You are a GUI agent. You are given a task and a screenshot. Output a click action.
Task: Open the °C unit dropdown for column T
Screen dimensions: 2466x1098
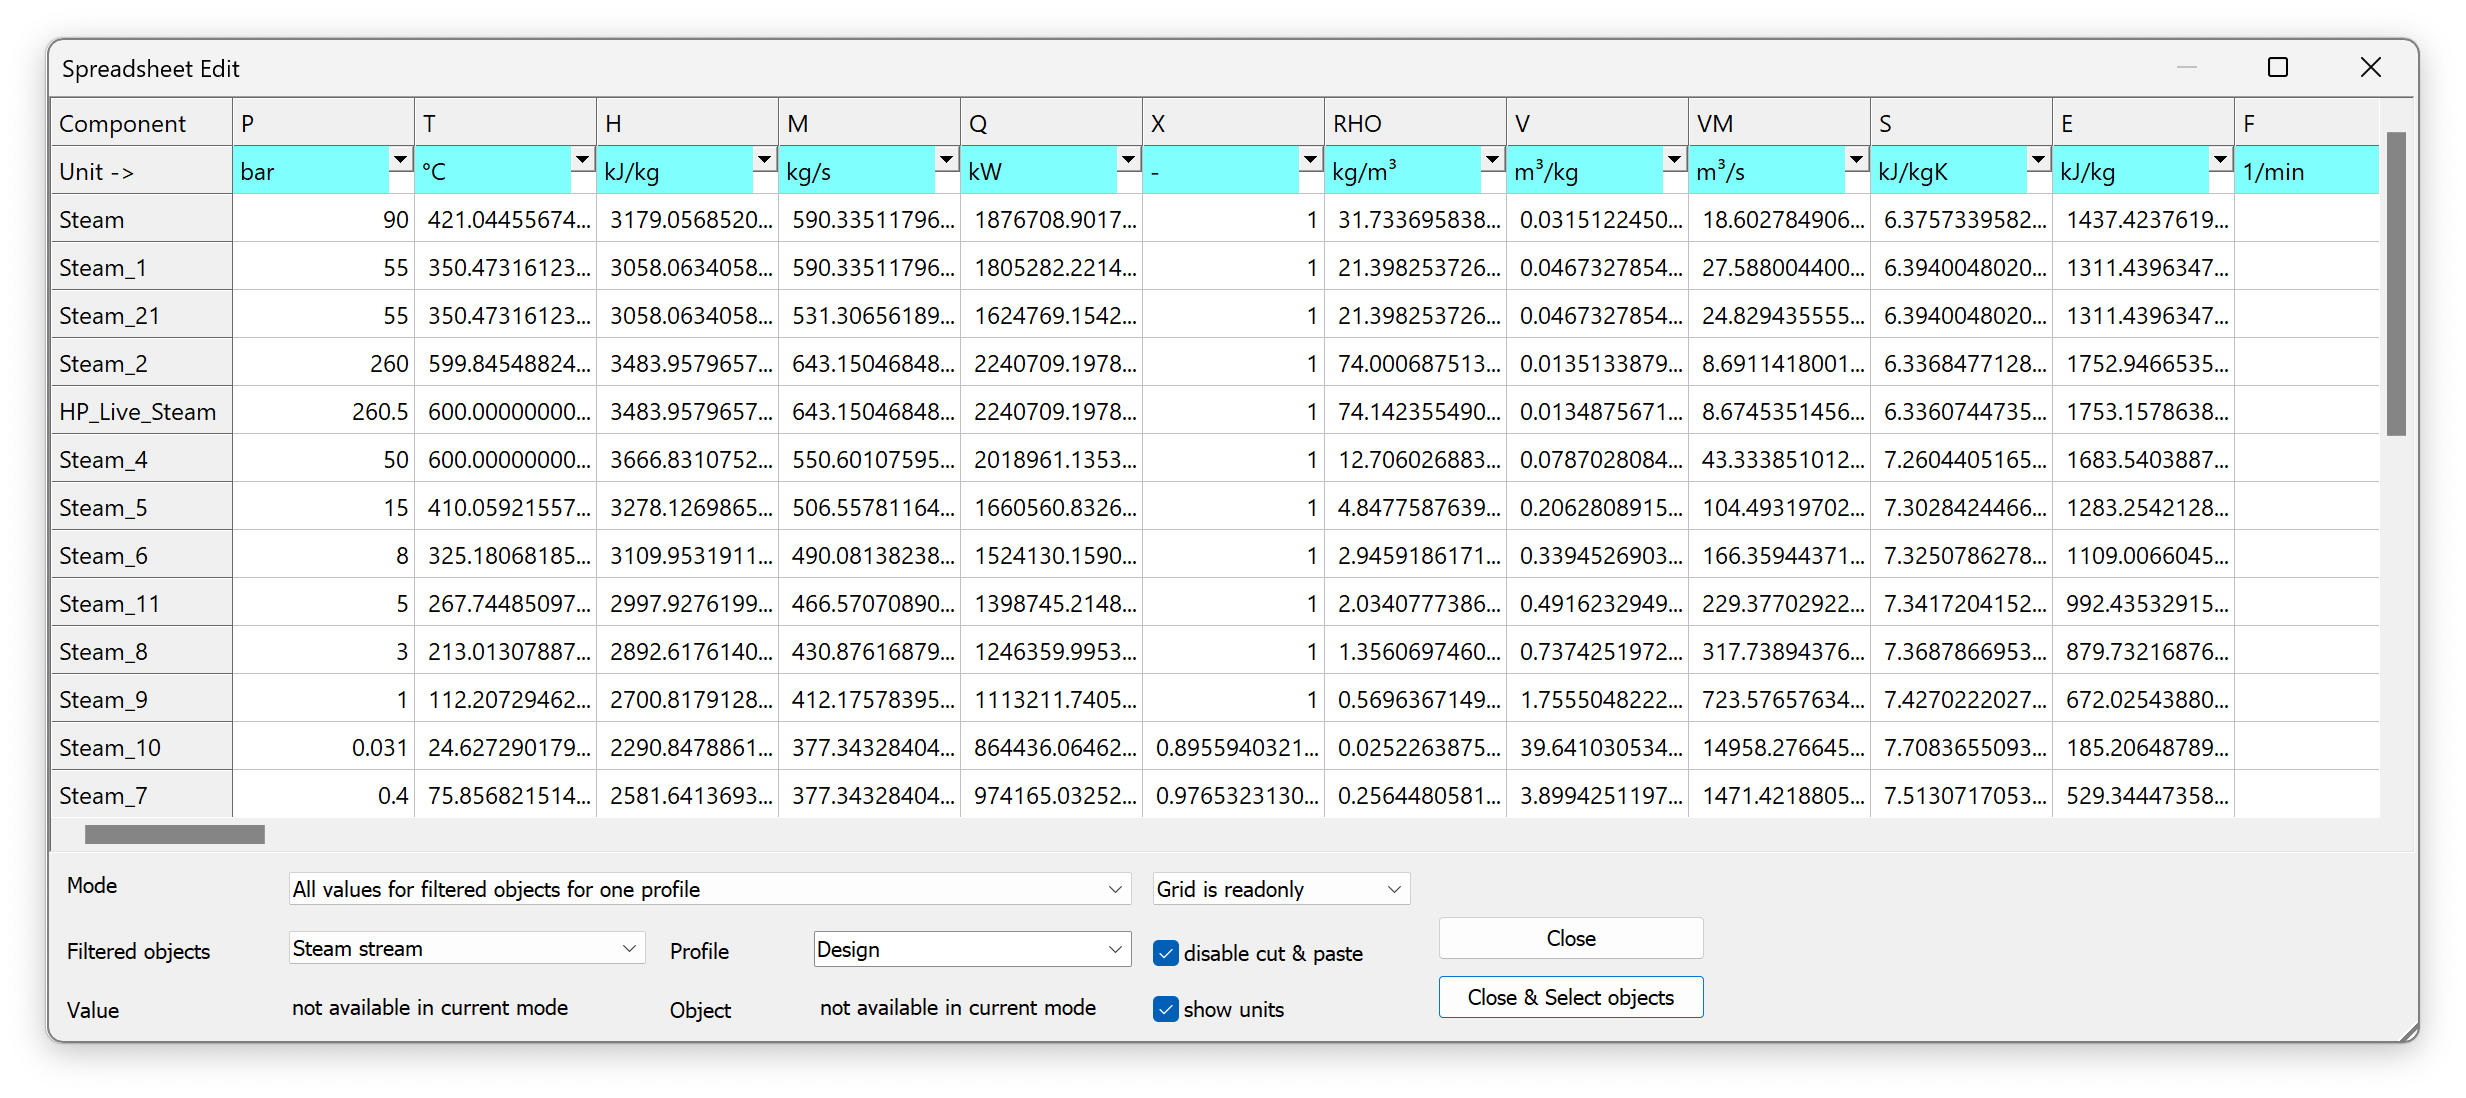click(x=582, y=160)
